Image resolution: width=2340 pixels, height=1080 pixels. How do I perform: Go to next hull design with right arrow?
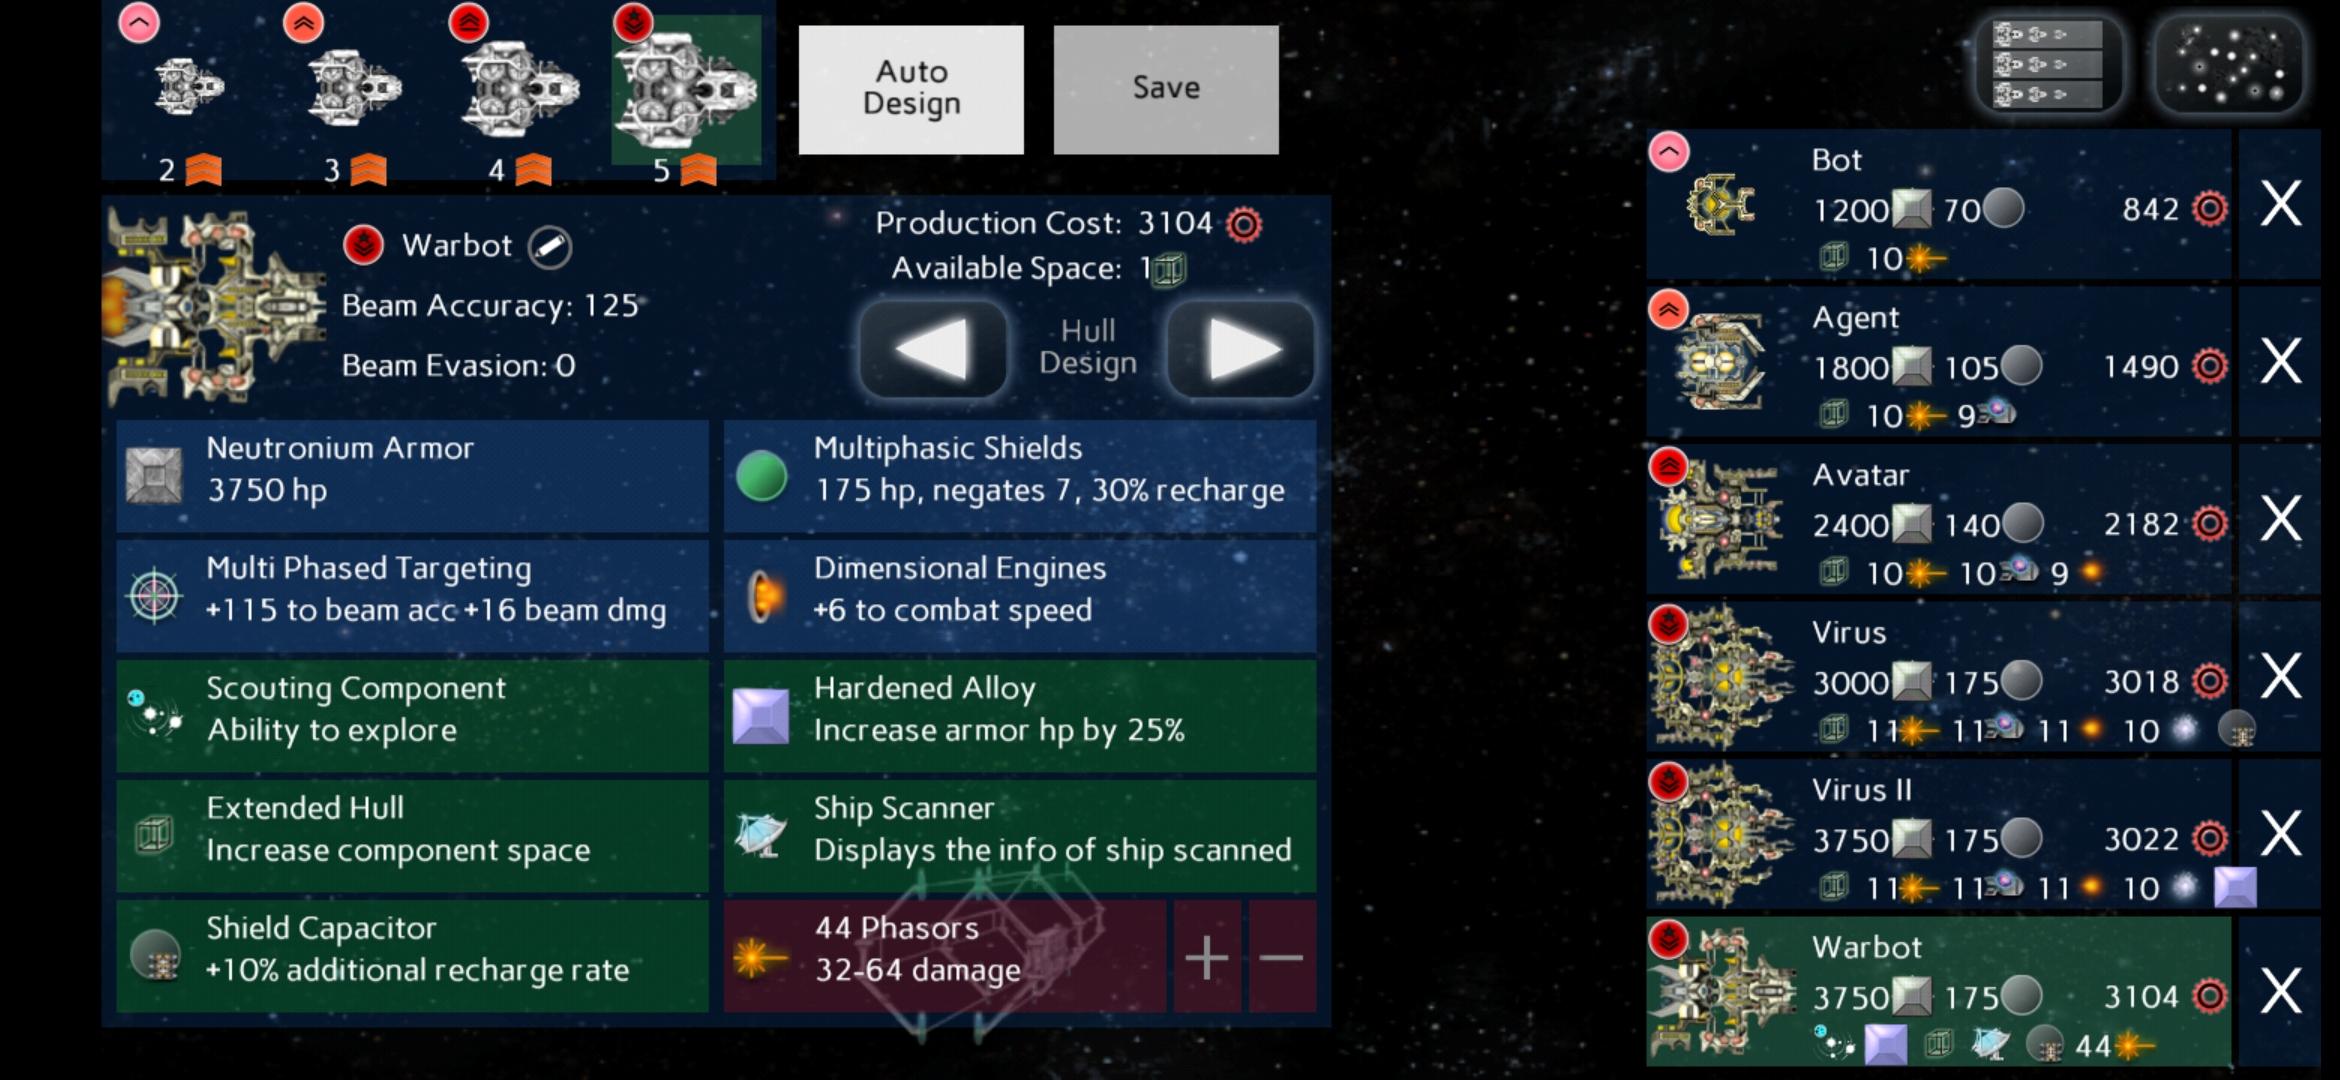[1241, 349]
